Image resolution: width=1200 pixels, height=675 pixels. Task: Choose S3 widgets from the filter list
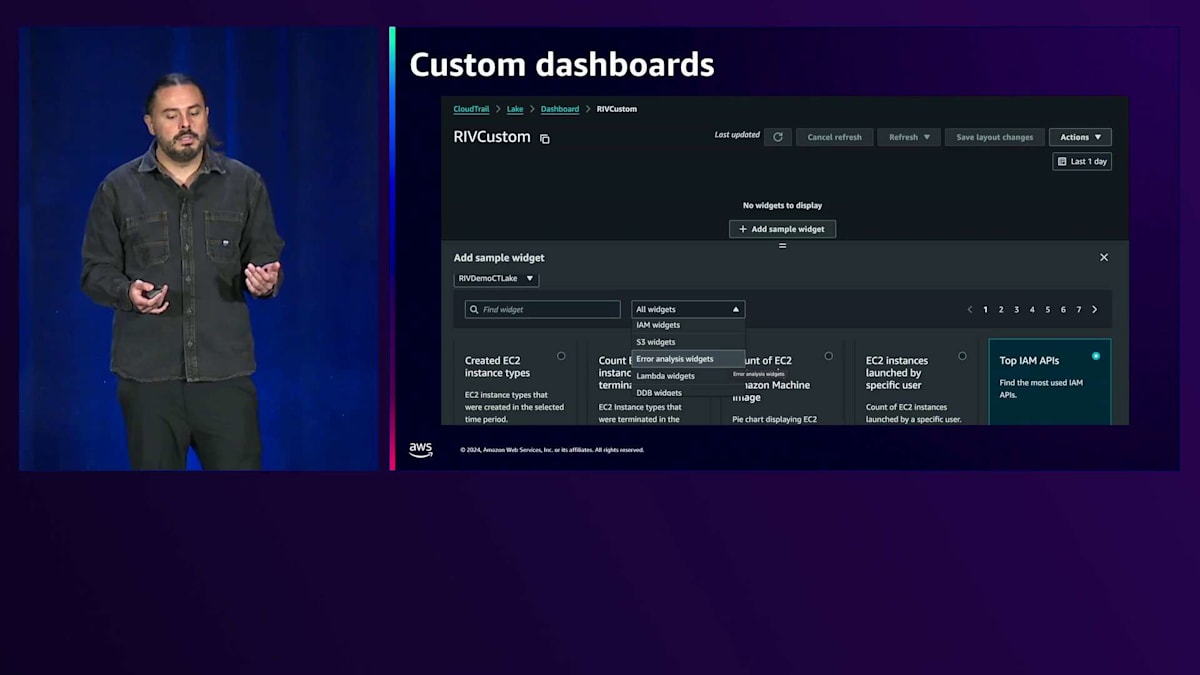[x=688, y=342]
